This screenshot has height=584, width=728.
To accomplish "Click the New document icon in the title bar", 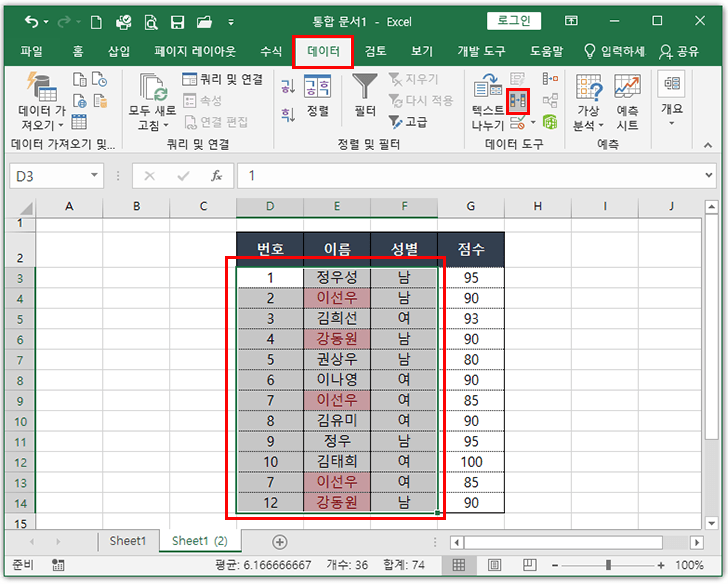I will [x=96, y=22].
